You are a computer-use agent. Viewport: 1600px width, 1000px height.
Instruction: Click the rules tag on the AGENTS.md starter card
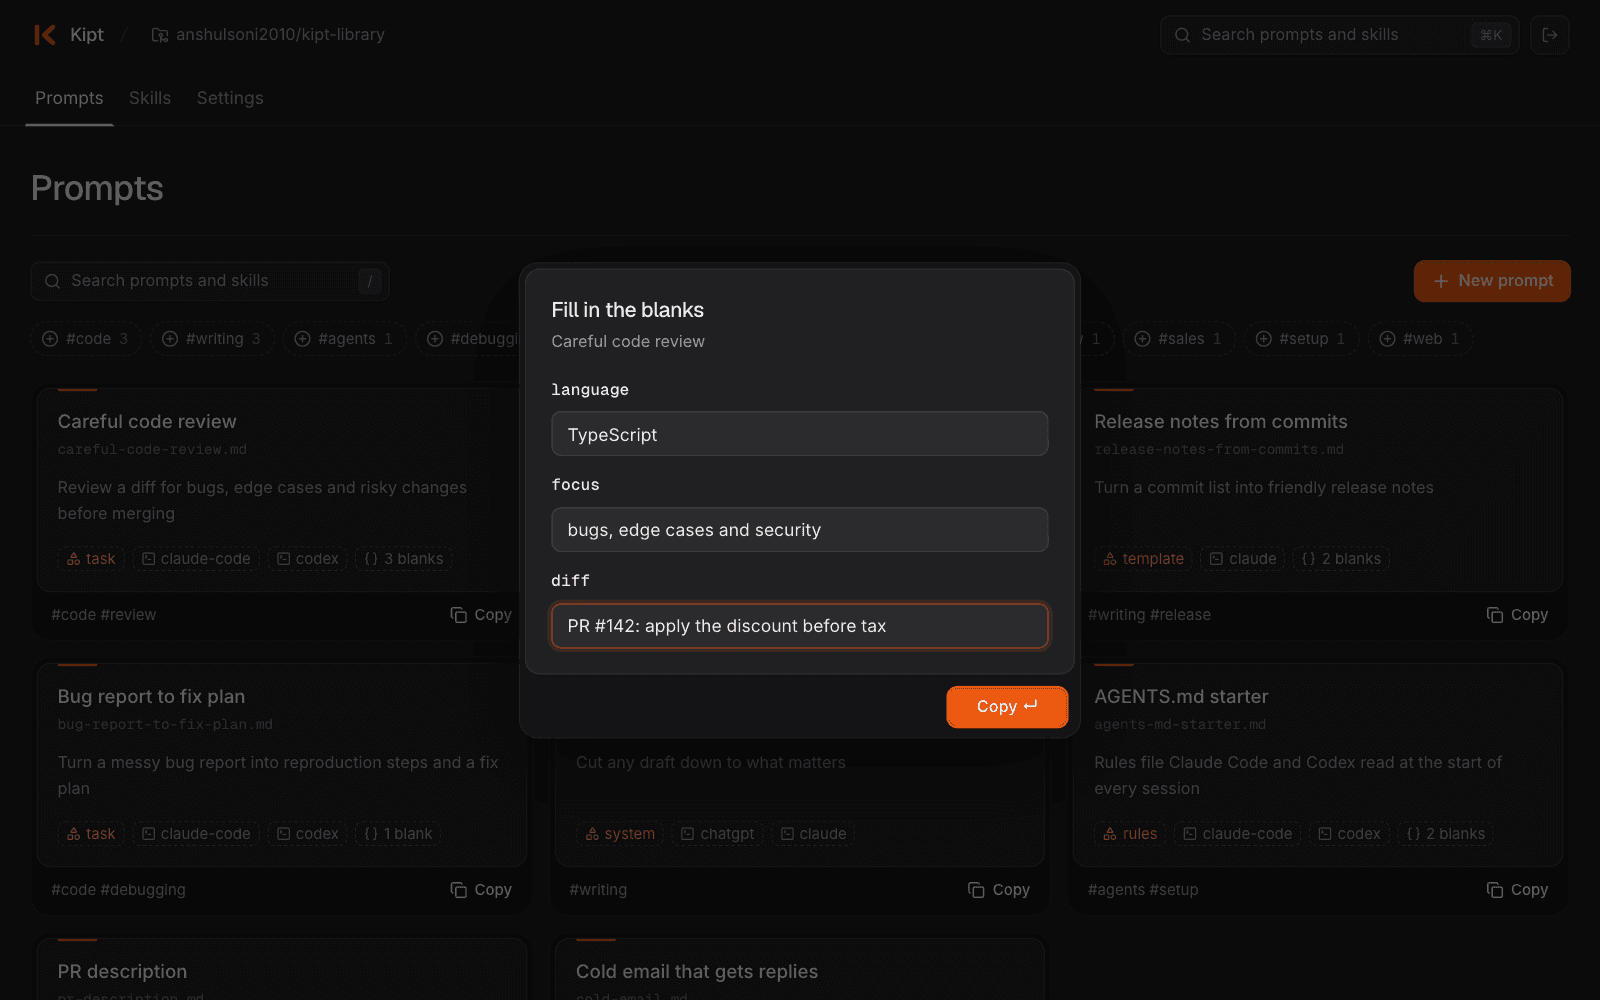[x=1130, y=834]
